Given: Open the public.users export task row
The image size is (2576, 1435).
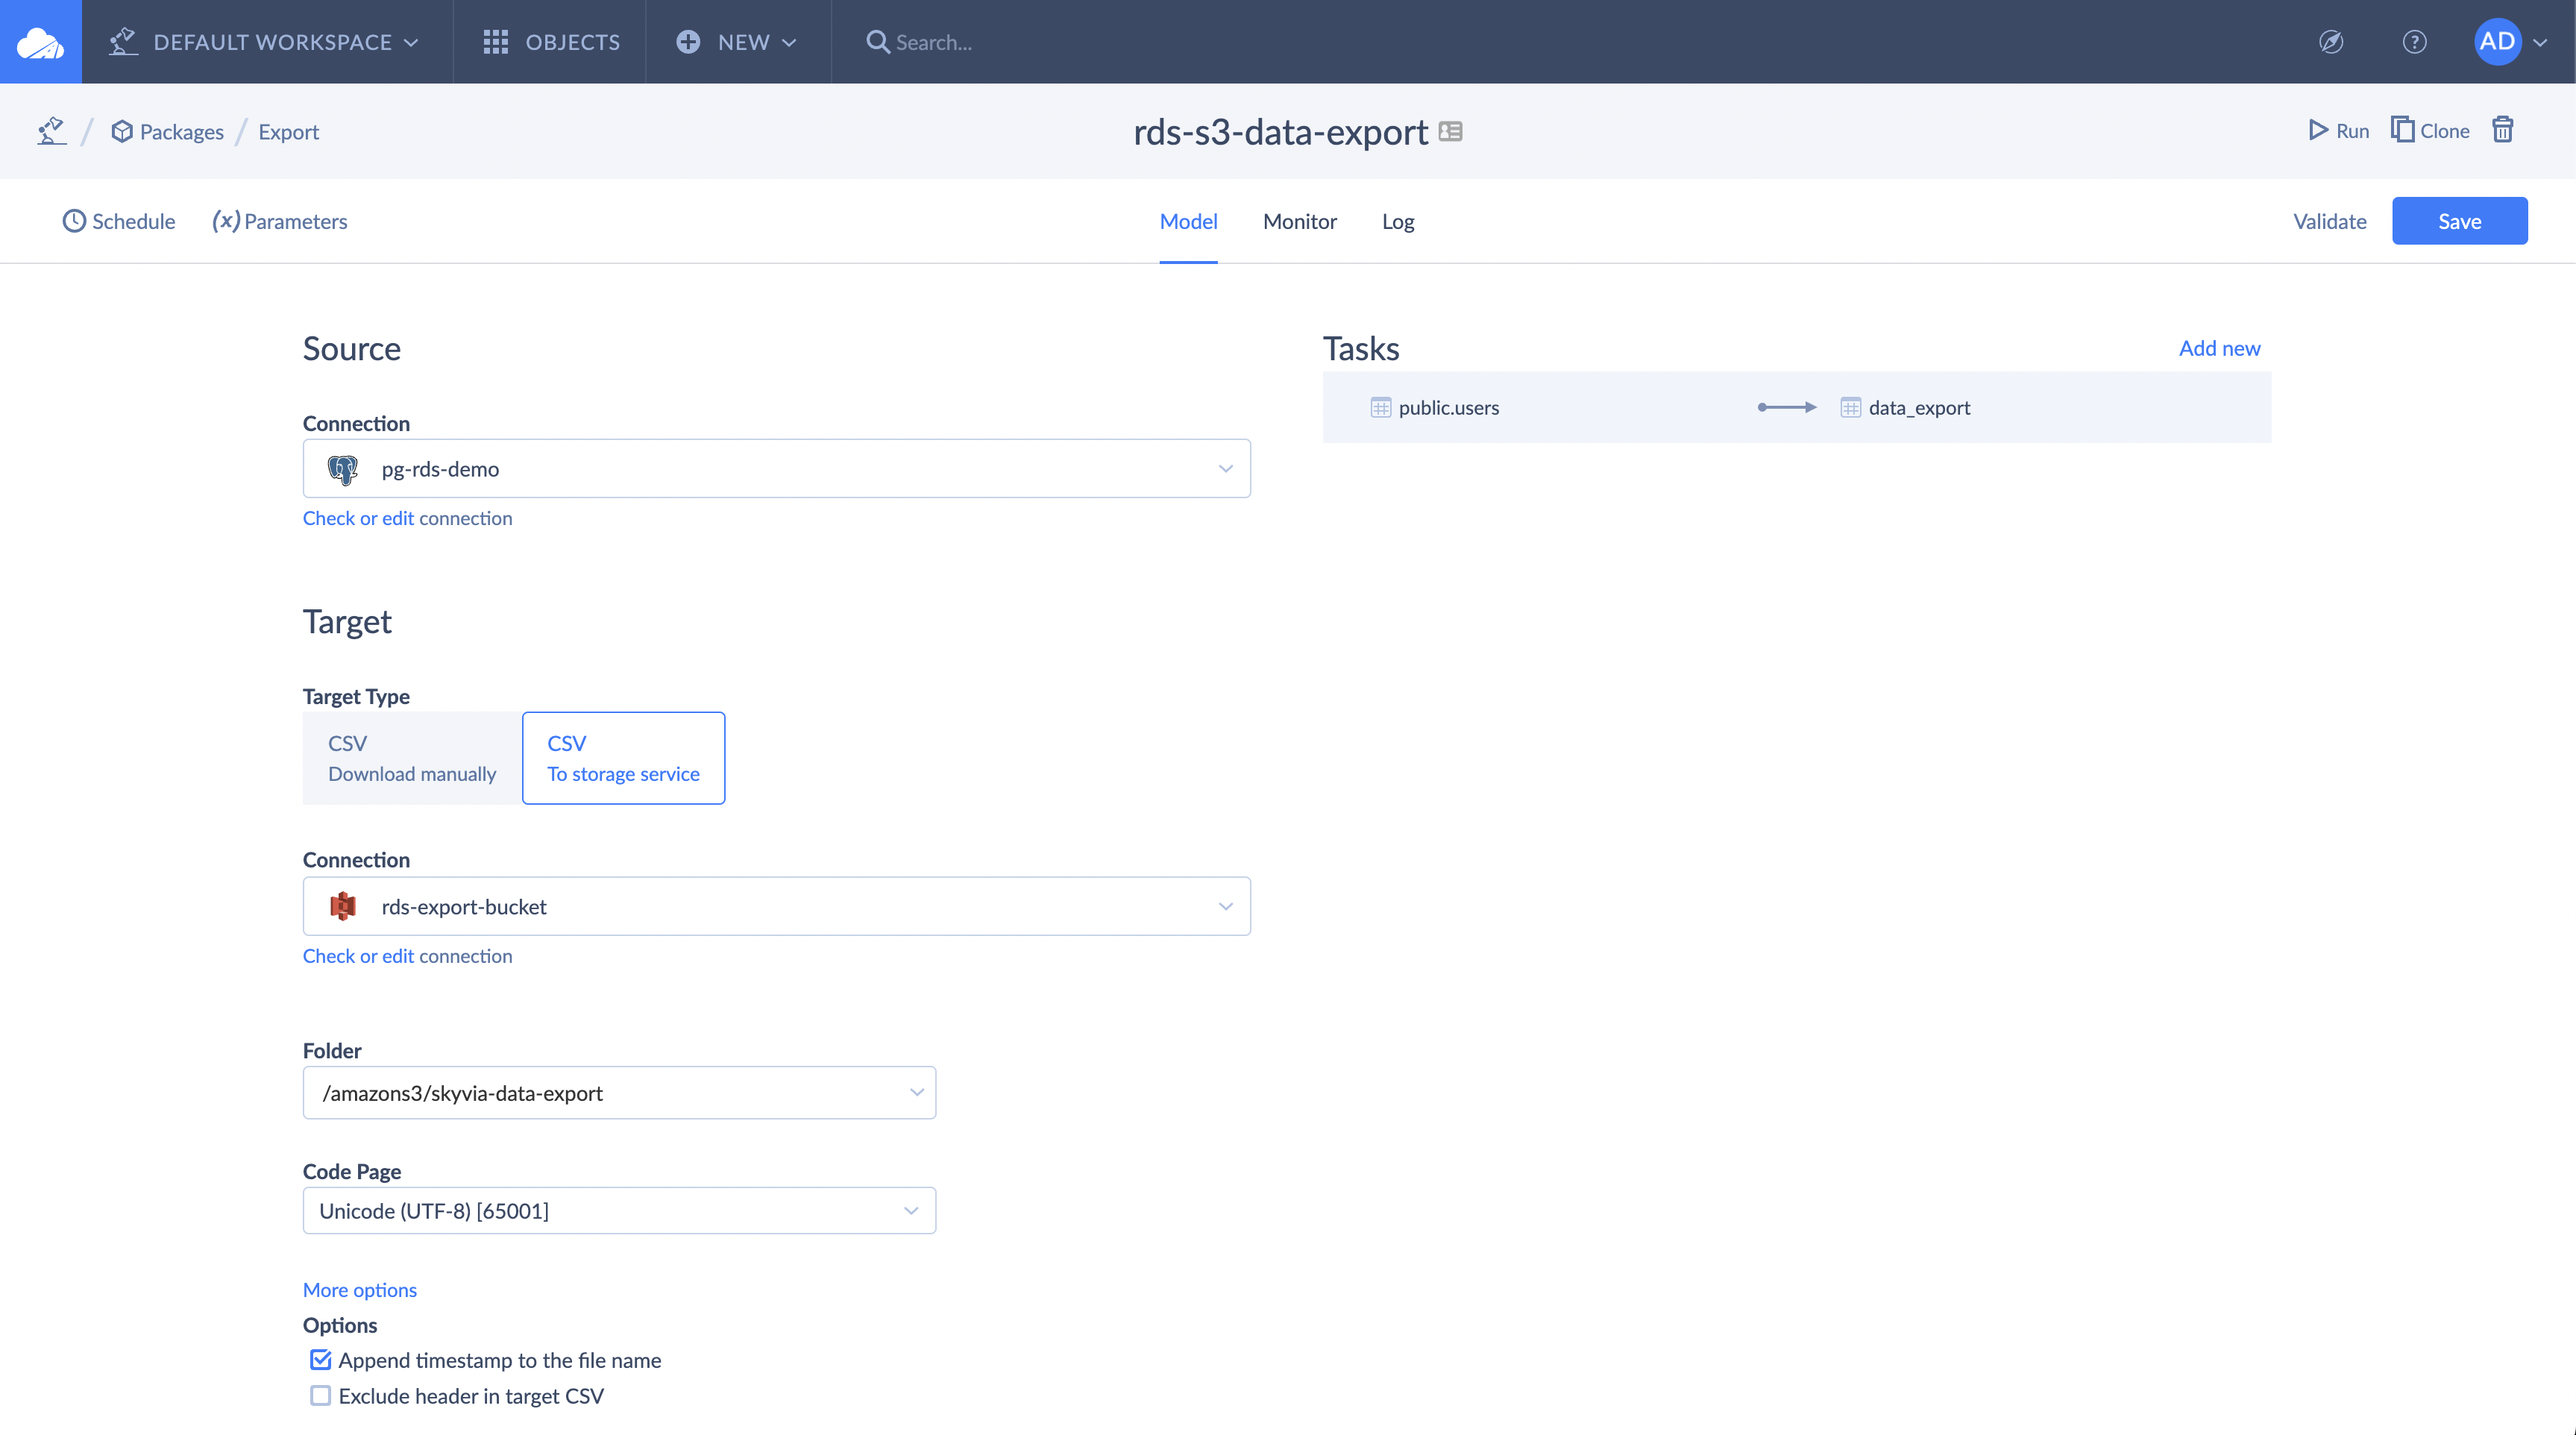Looking at the screenshot, I should [1448, 407].
